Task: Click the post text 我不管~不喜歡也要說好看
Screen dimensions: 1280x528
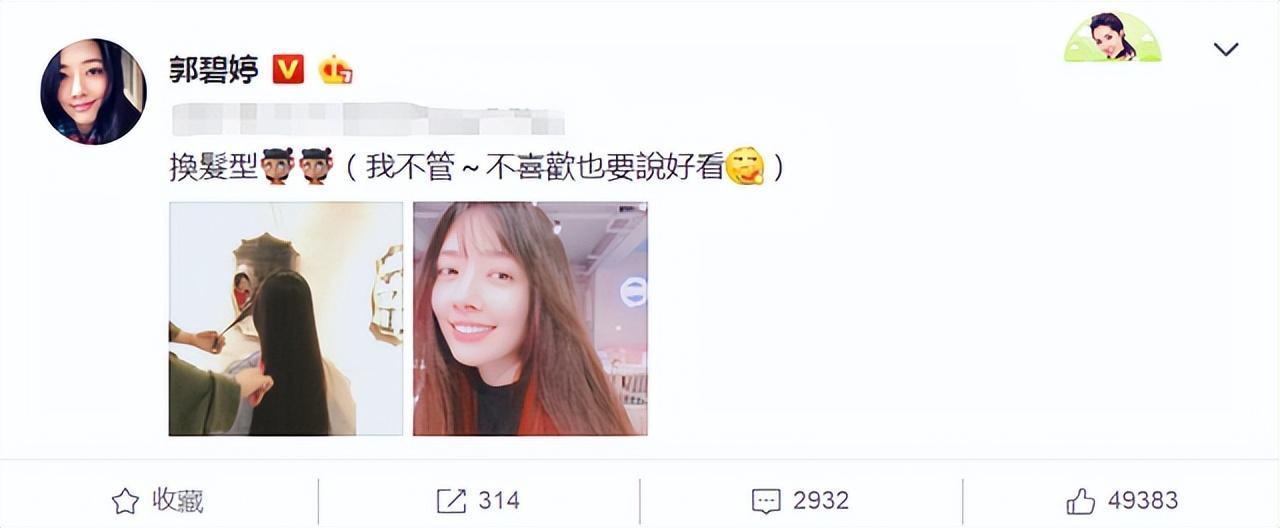Action: (544, 167)
